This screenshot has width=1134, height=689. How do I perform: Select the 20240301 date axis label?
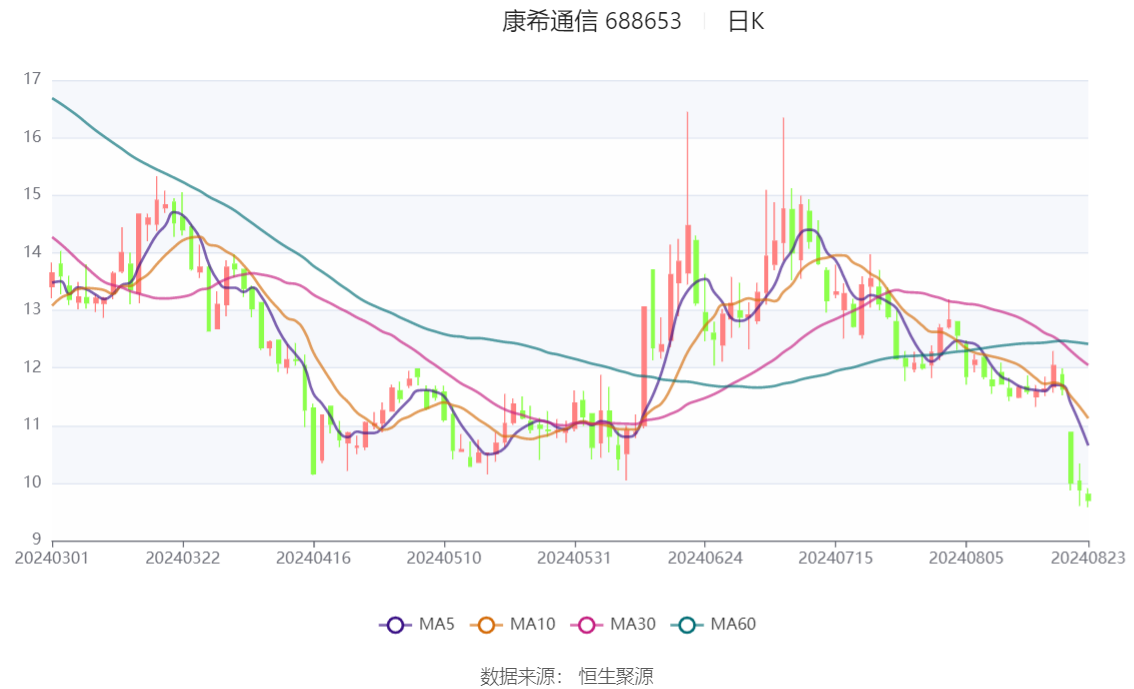(x=52, y=558)
